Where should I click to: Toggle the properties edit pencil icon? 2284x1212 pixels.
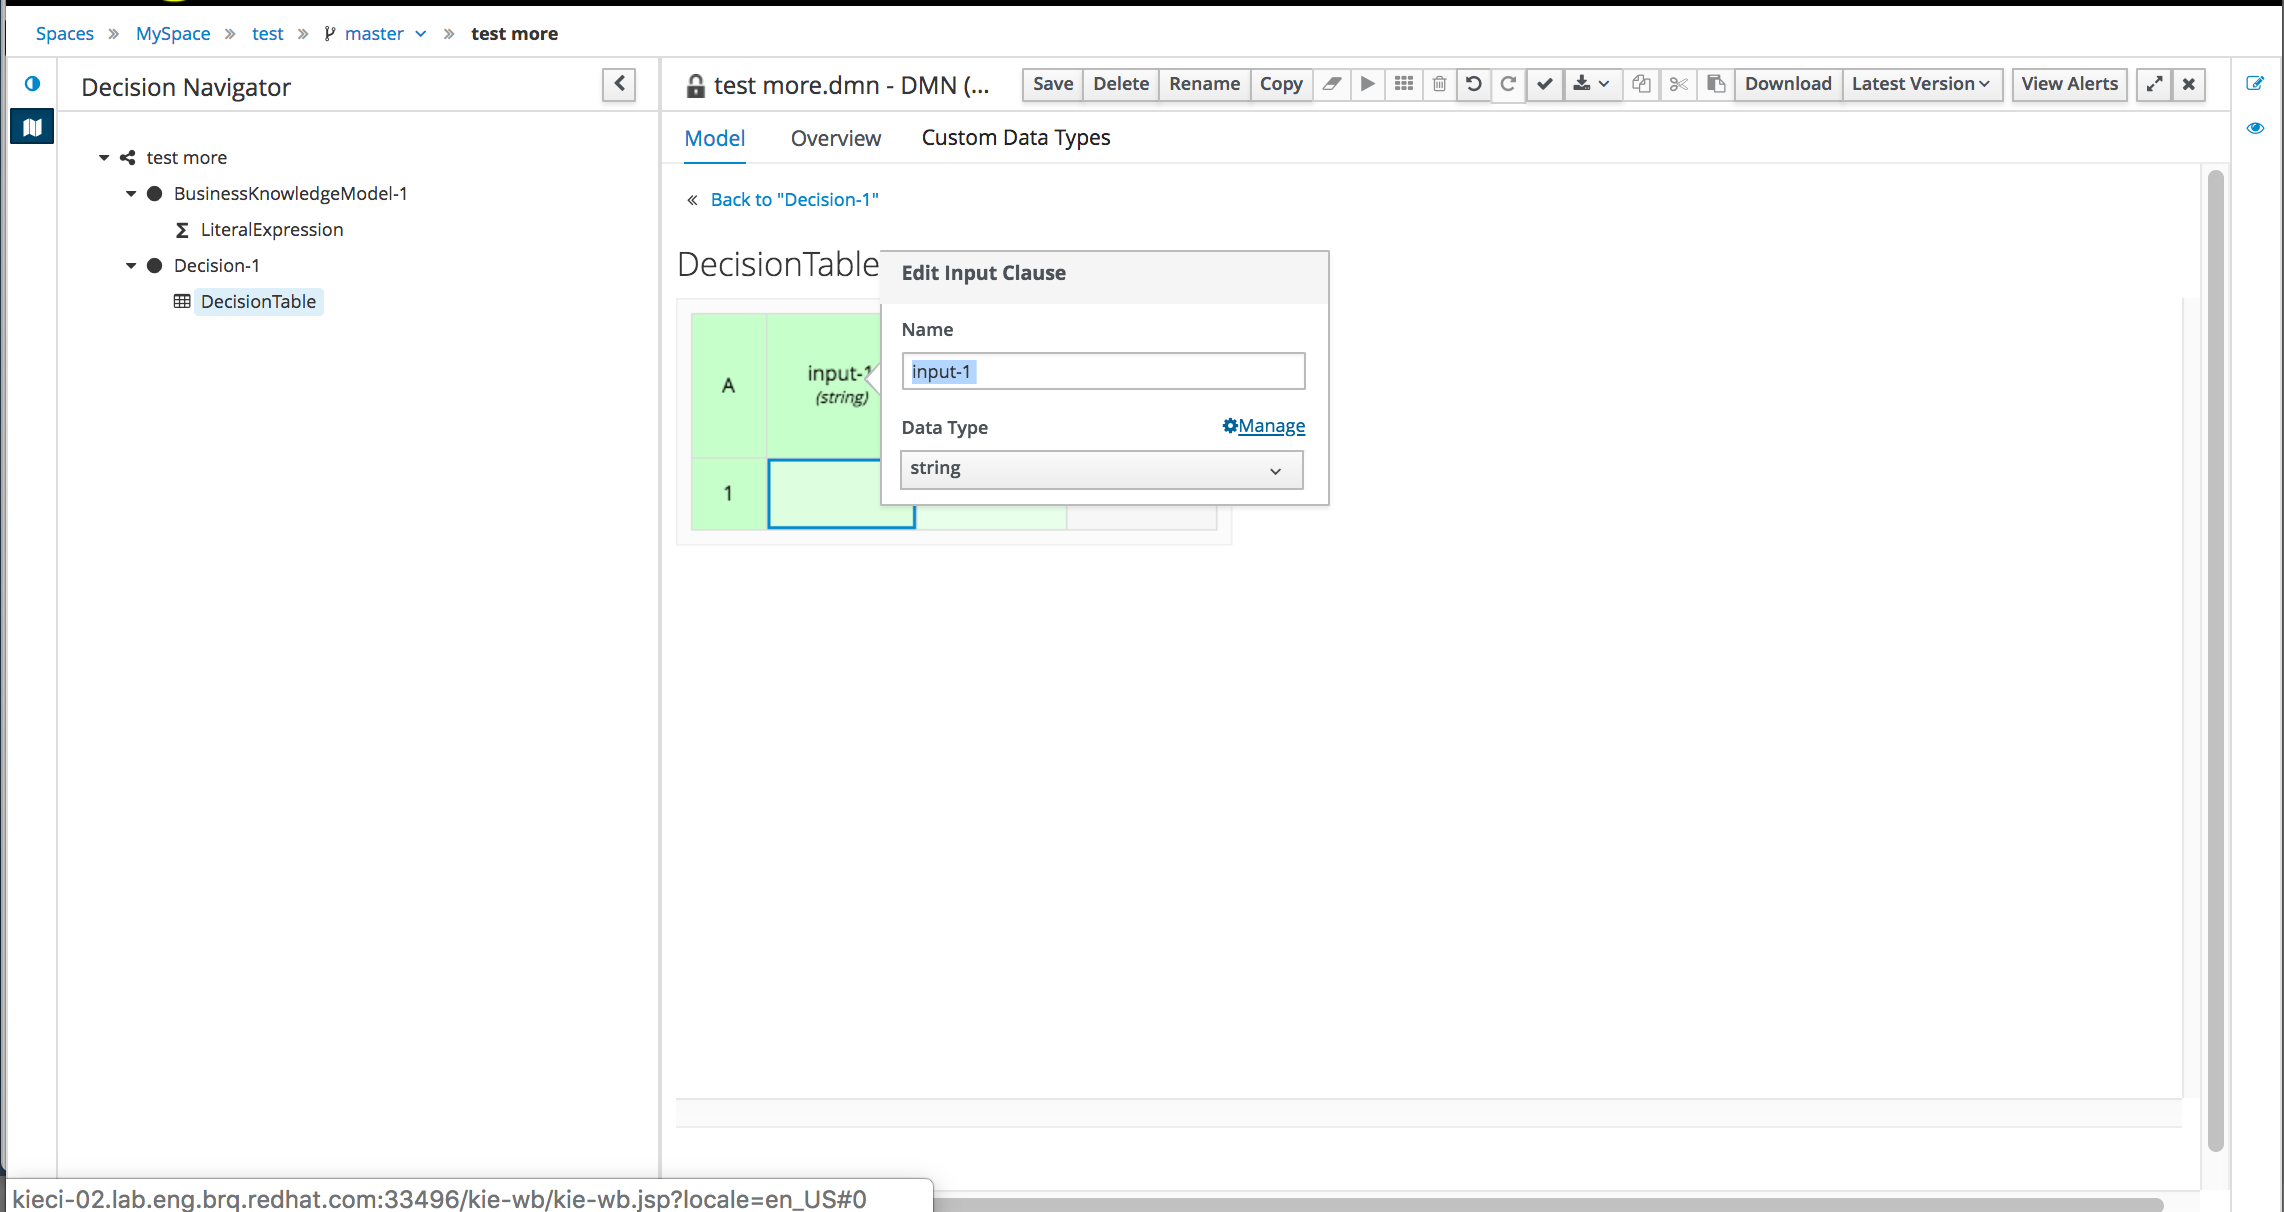click(2255, 84)
